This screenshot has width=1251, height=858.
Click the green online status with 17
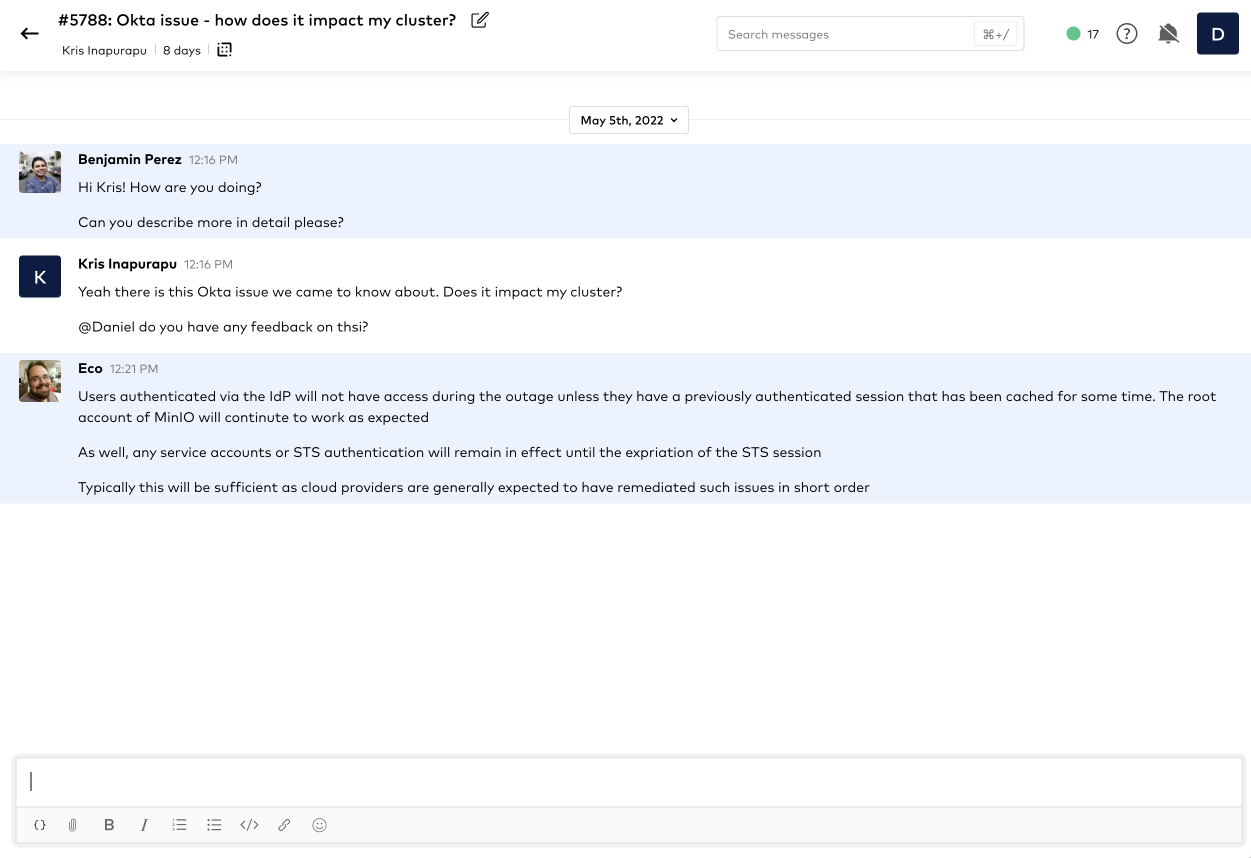click(1083, 34)
